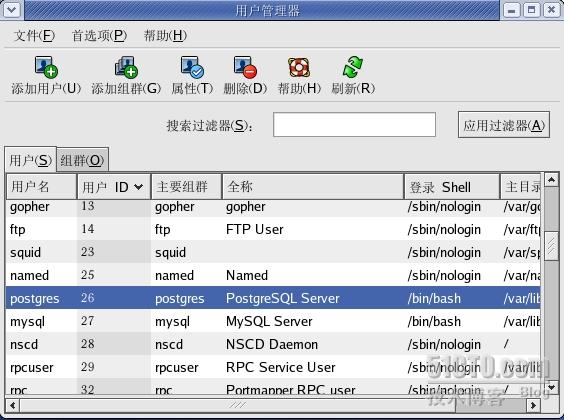Sort by the User Name (用户名) column header

(x=41, y=187)
